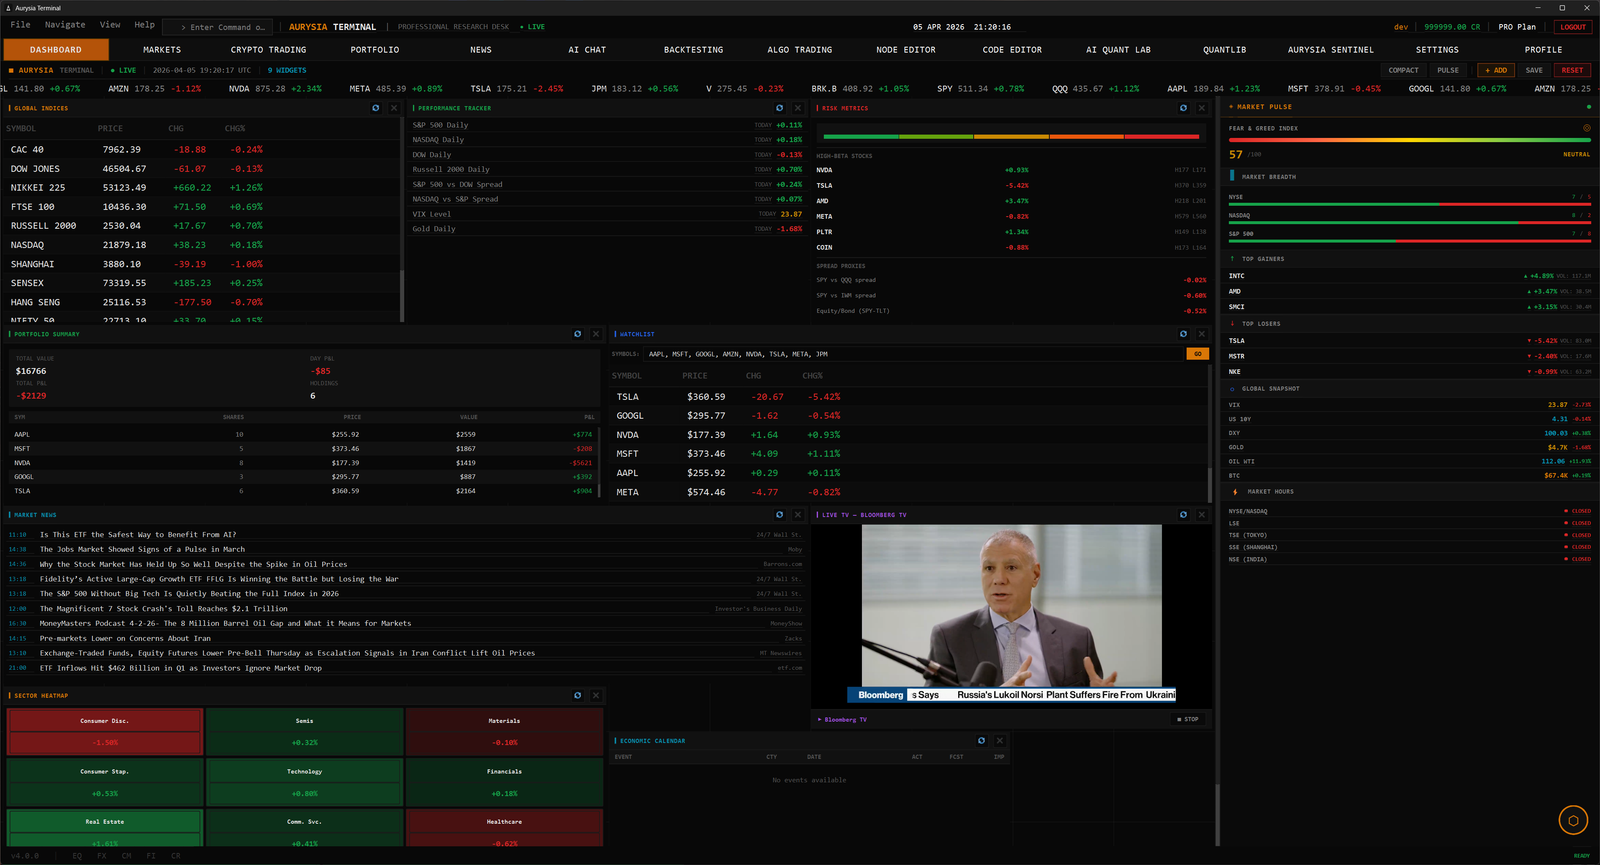The height and width of the screenshot is (865, 1600).
Task: Open the View menu
Action: [x=110, y=25]
